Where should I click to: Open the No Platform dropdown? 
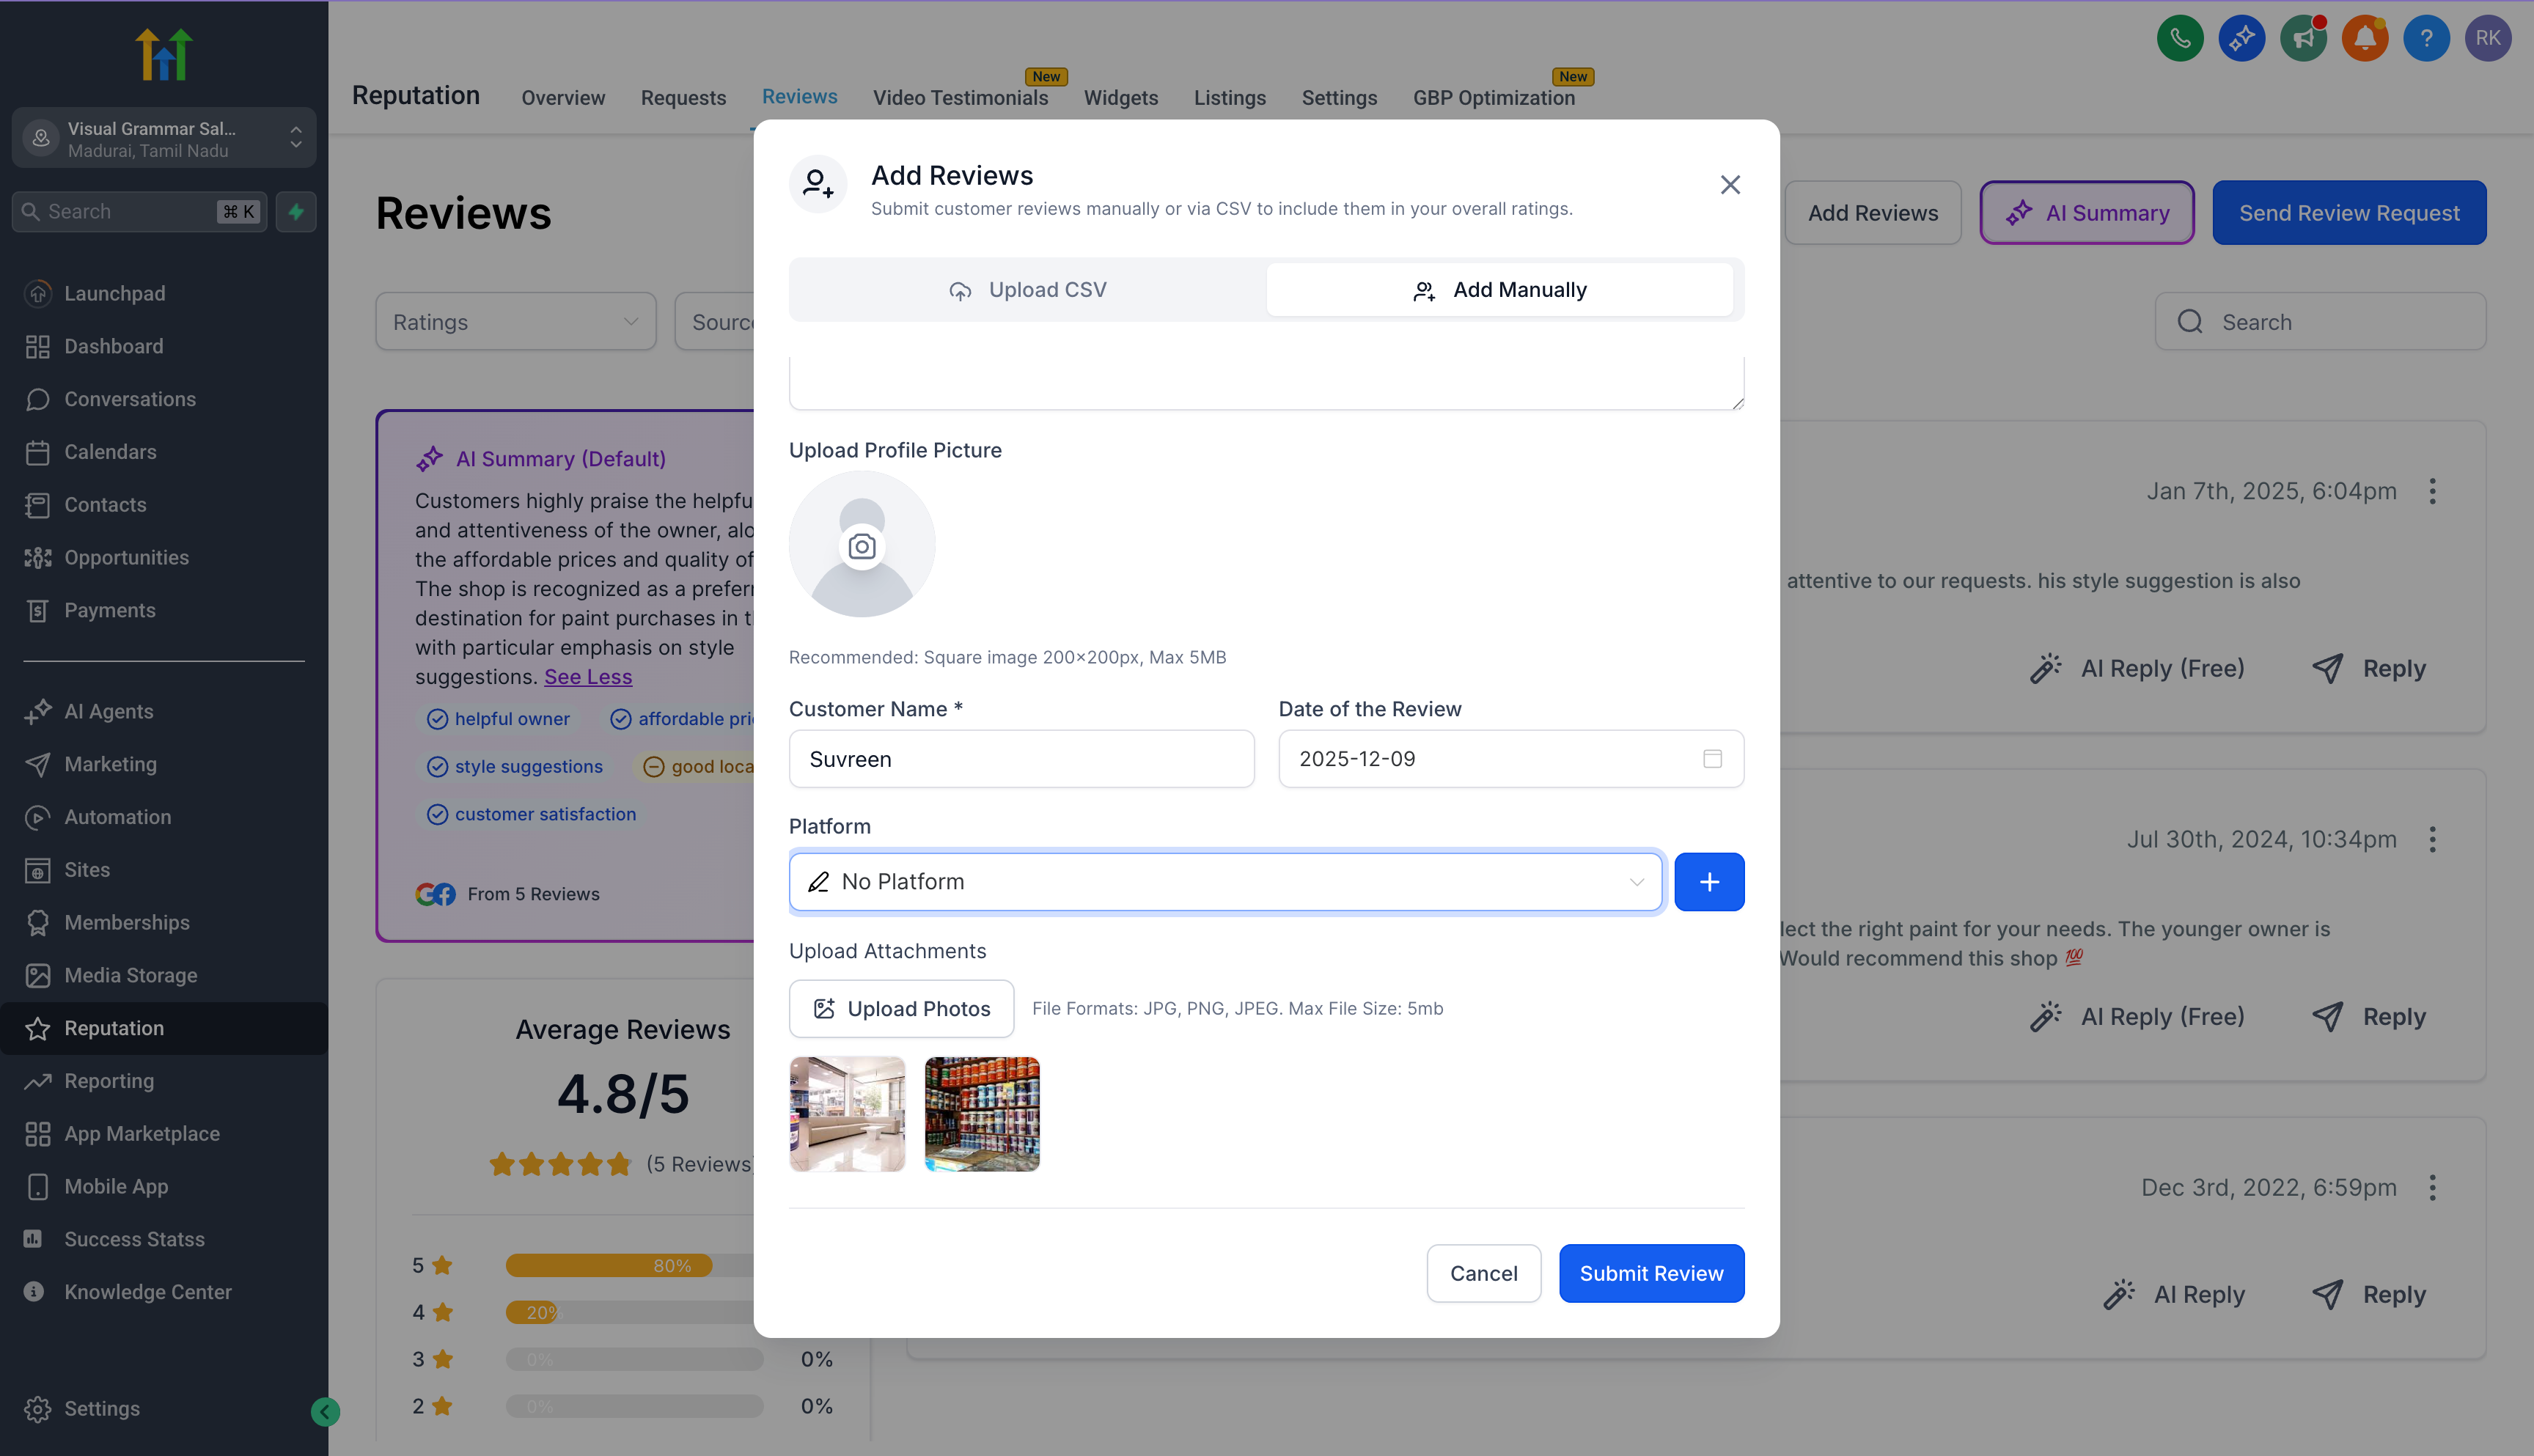(x=1225, y=881)
